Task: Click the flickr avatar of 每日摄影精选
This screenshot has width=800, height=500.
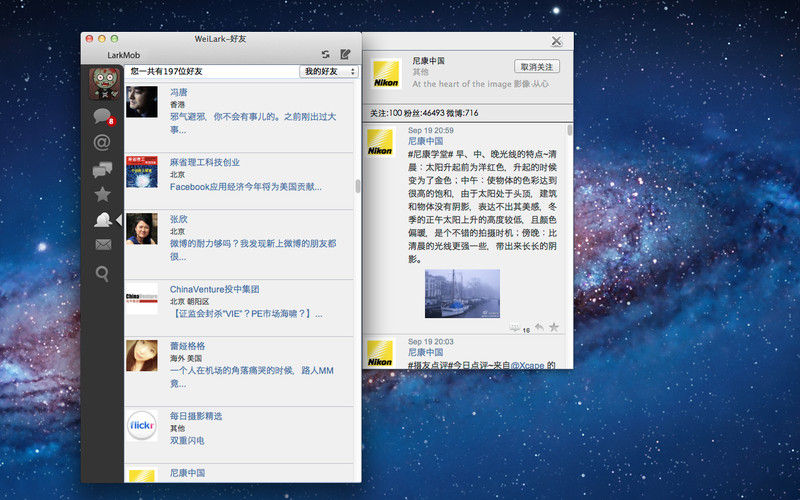Action: tap(142, 426)
